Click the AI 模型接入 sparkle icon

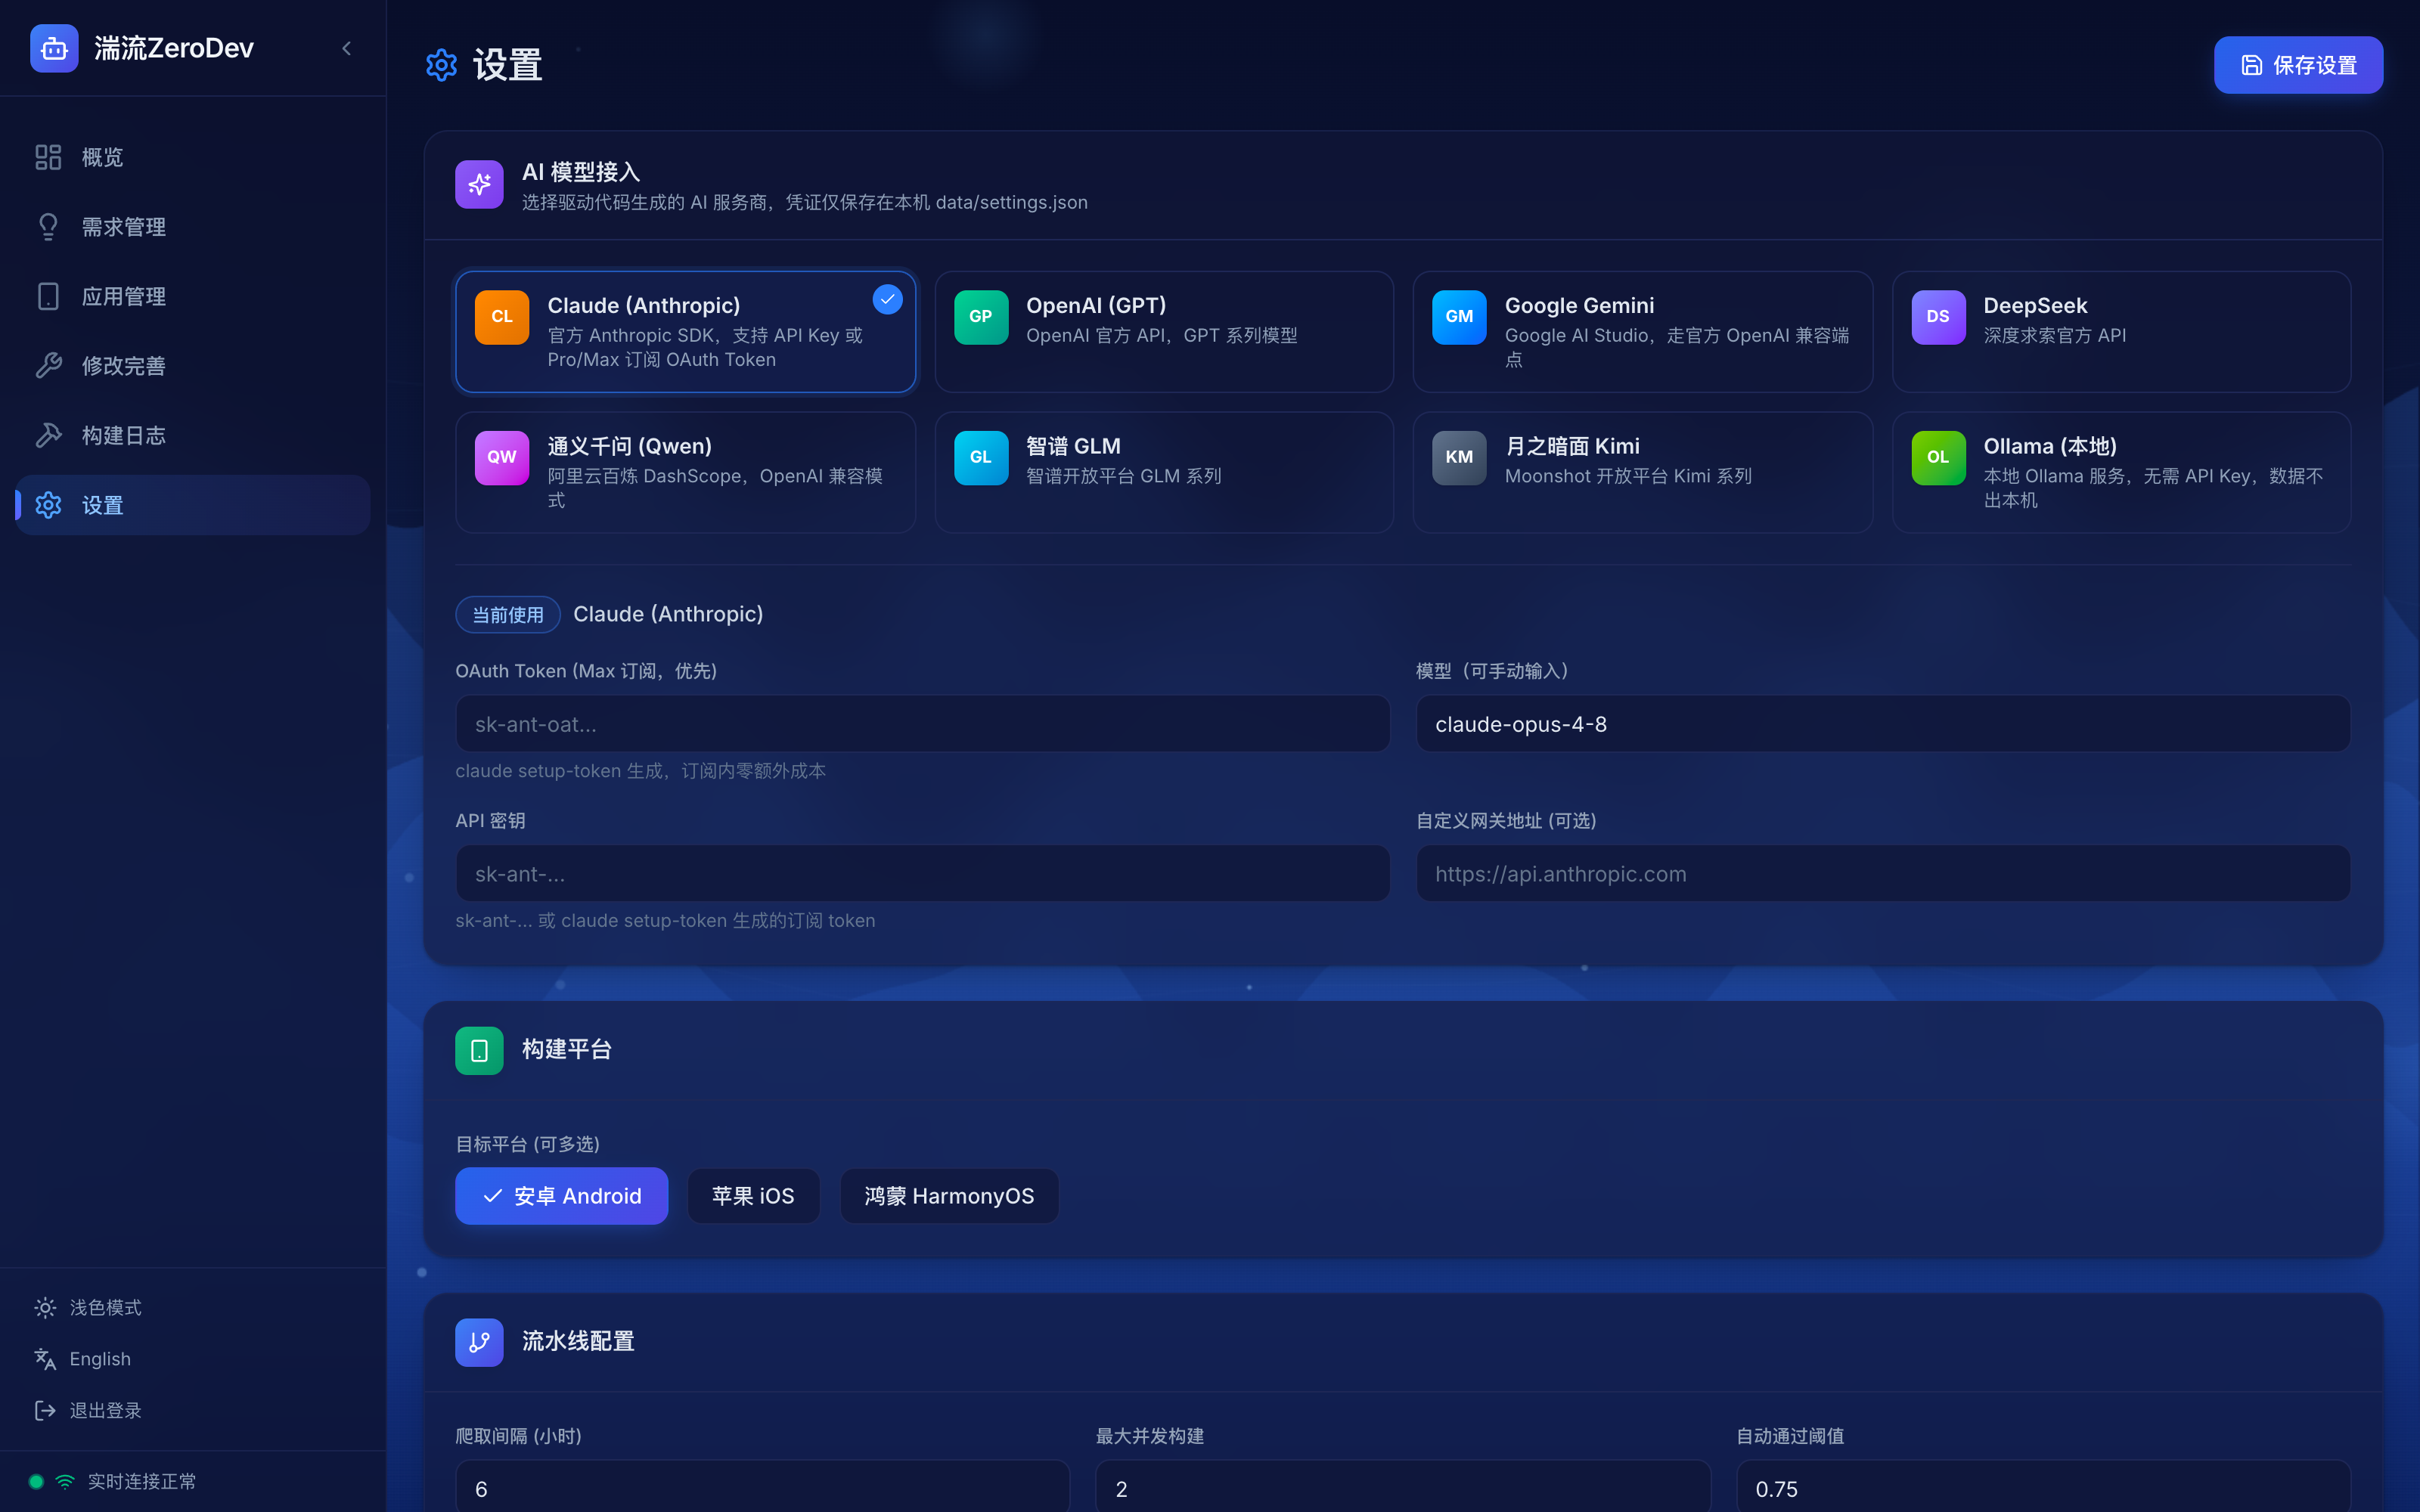(x=479, y=184)
